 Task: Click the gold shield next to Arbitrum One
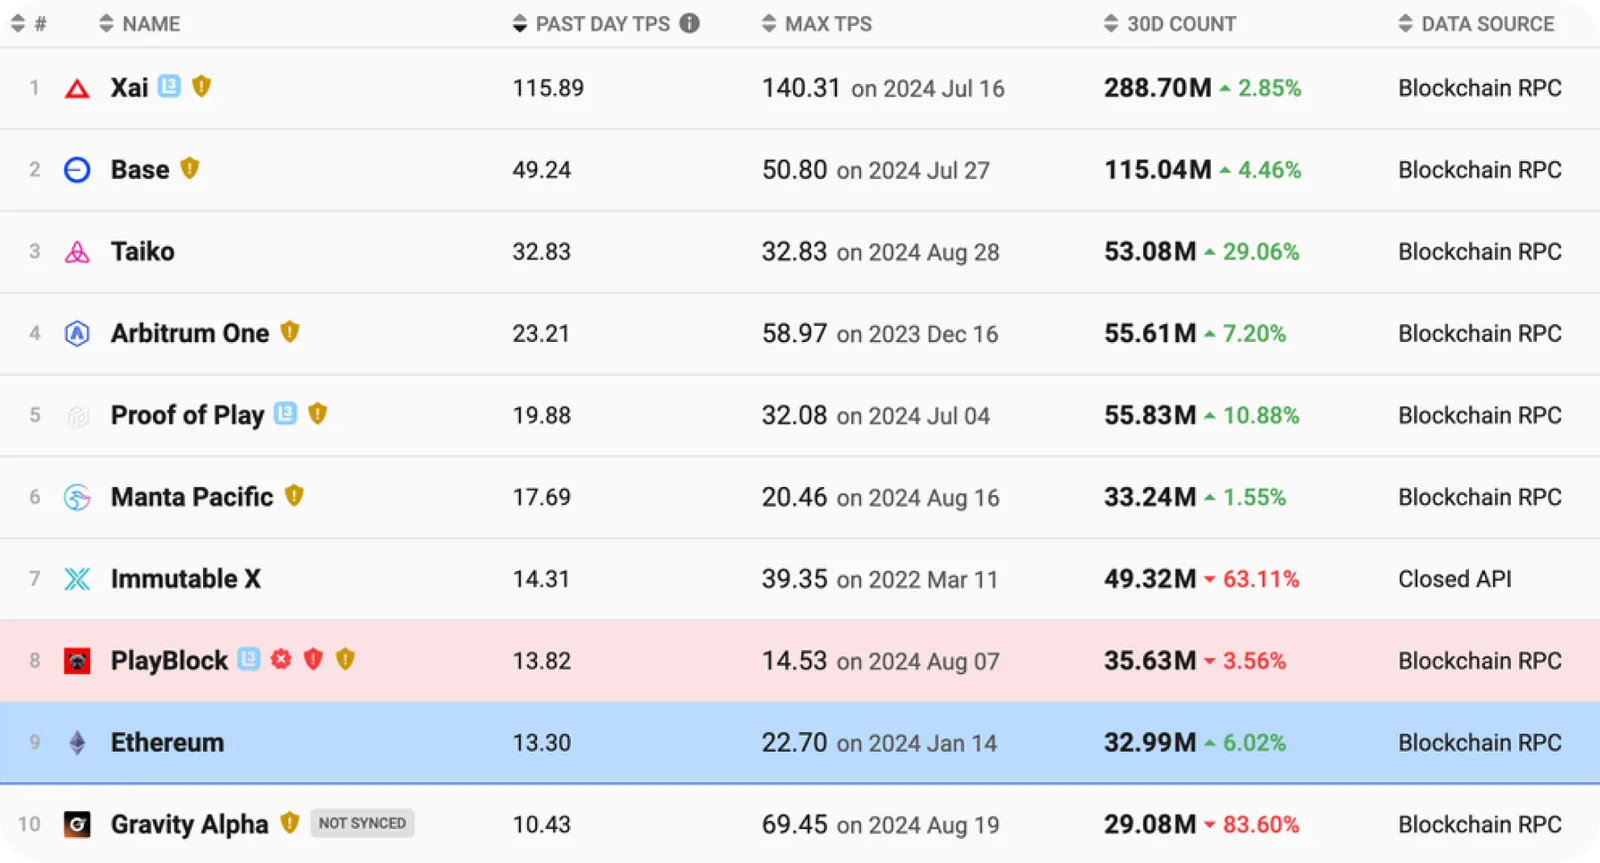point(290,331)
